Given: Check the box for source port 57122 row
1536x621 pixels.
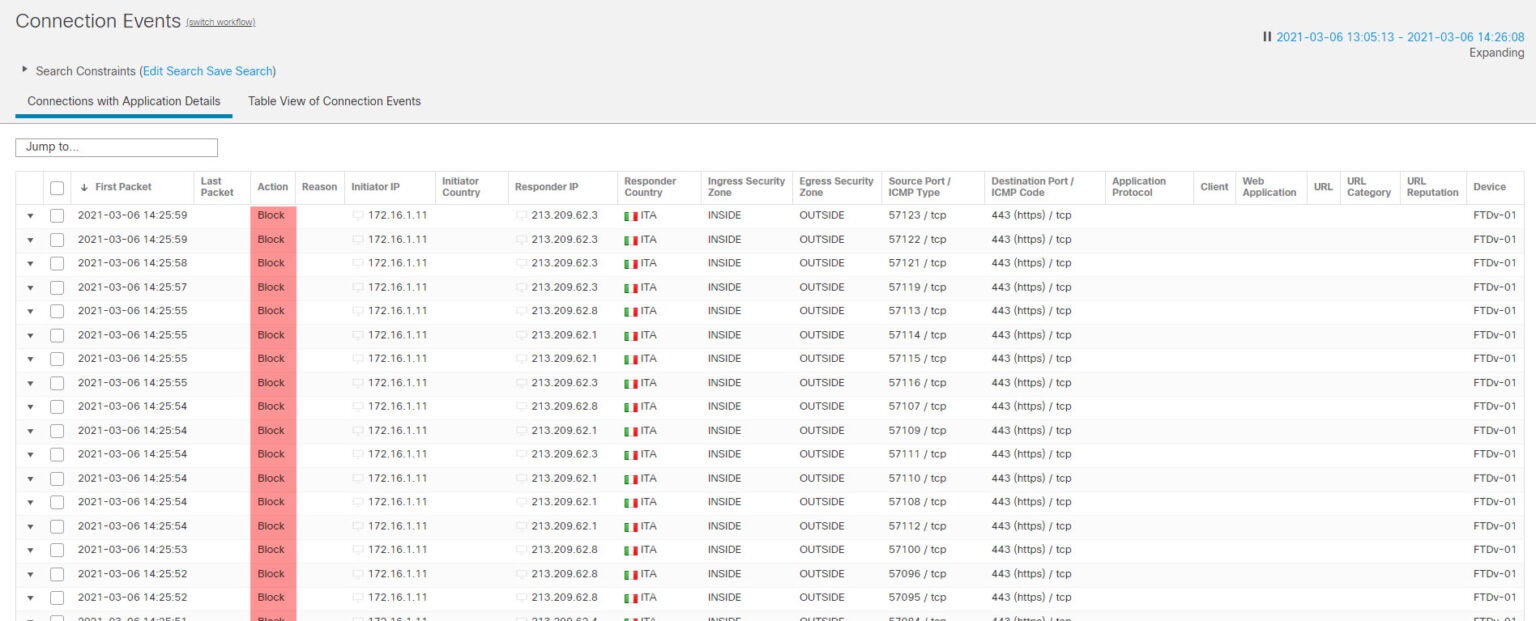Looking at the screenshot, I should click(x=57, y=239).
